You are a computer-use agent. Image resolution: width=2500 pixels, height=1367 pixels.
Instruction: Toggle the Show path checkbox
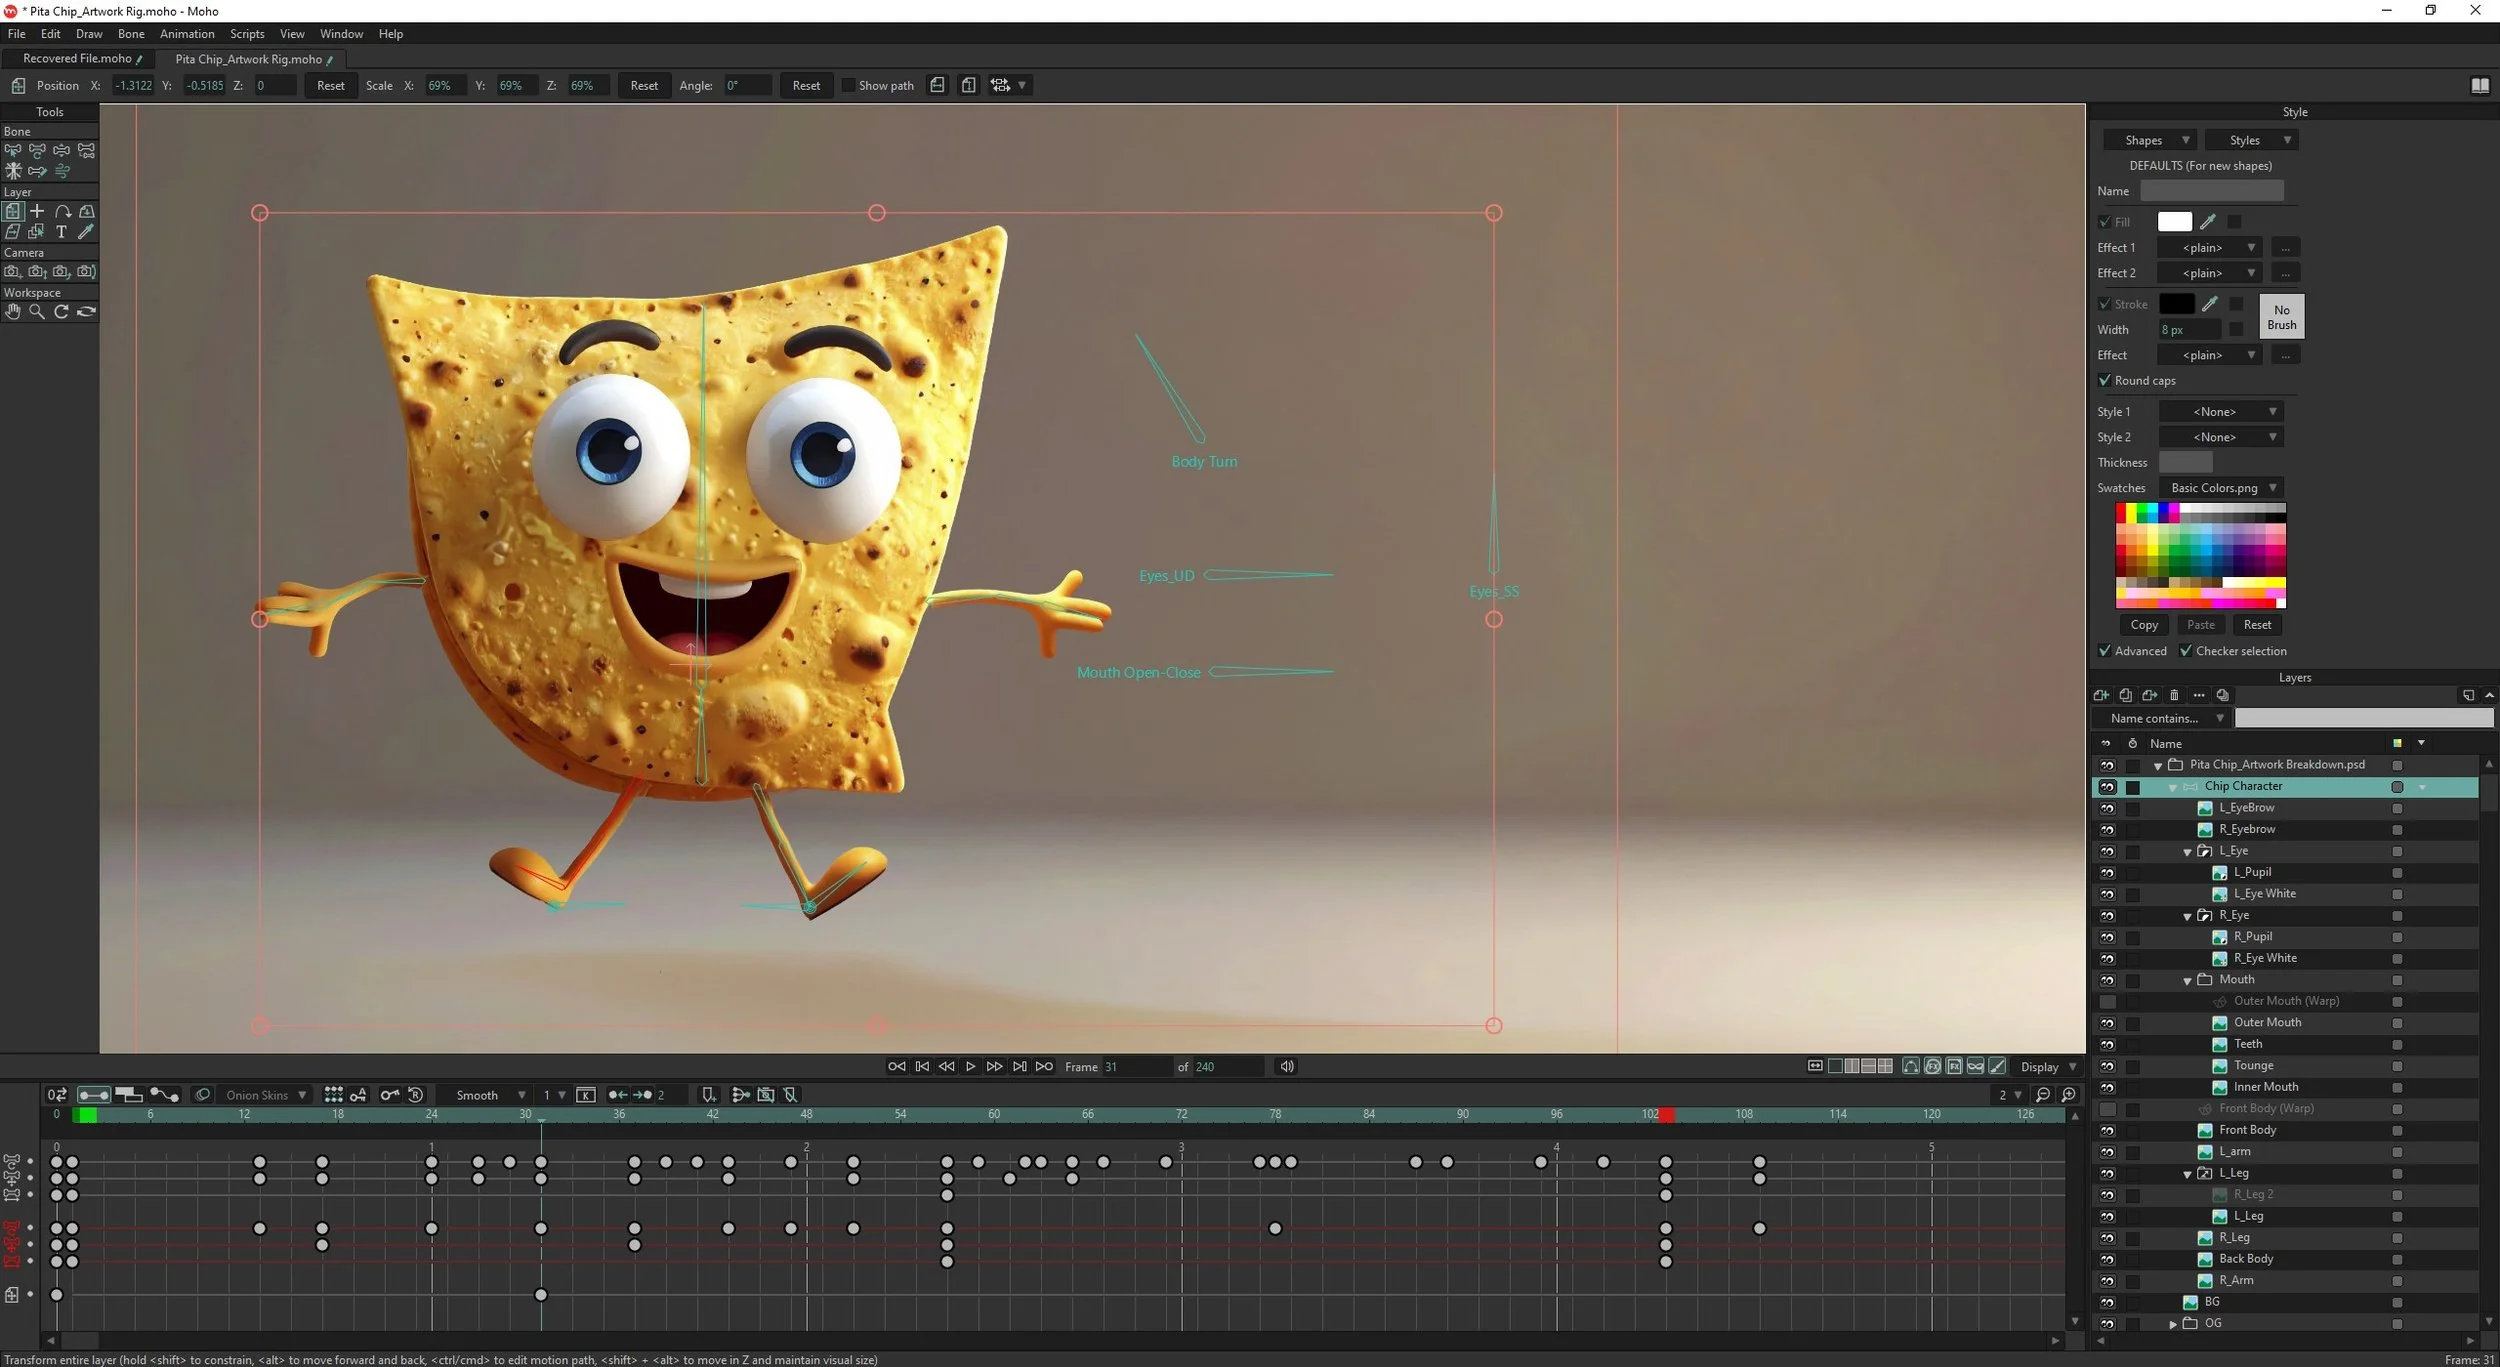pyautogui.click(x=848, y=86)
